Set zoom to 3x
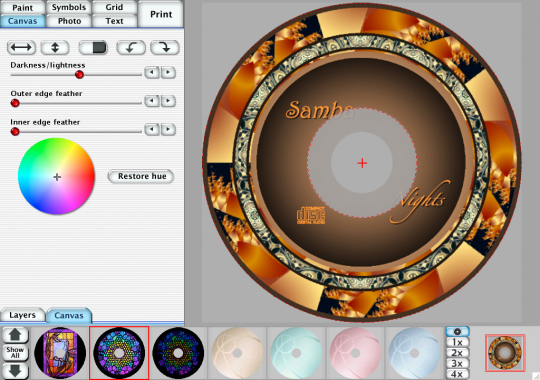The height and width of the screenshot is (380, 540). [457, 363]
